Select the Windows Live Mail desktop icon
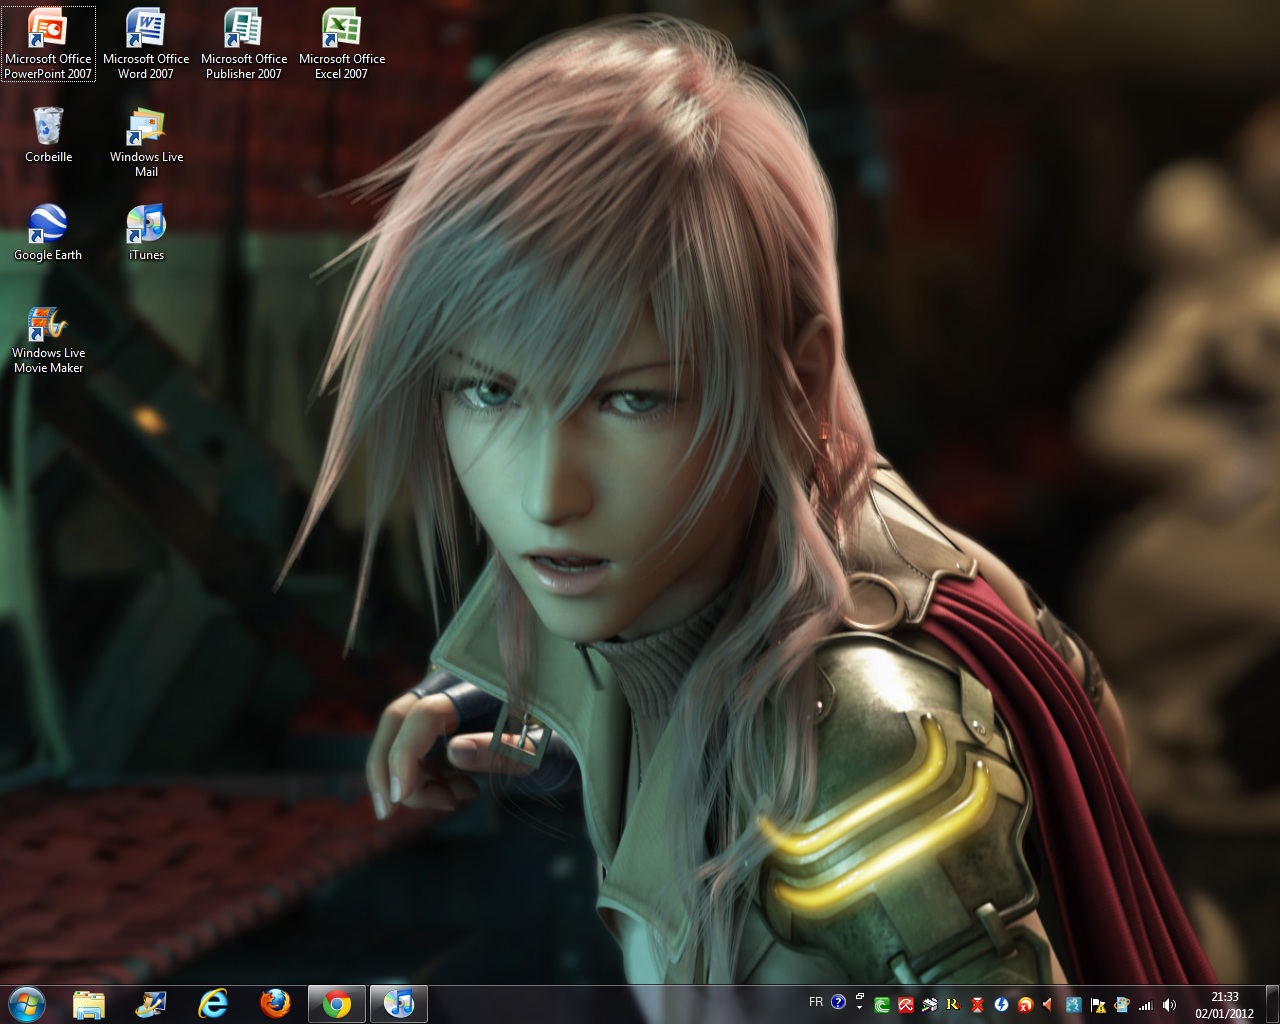The image size is (1280, 1024). coord(146,142)
